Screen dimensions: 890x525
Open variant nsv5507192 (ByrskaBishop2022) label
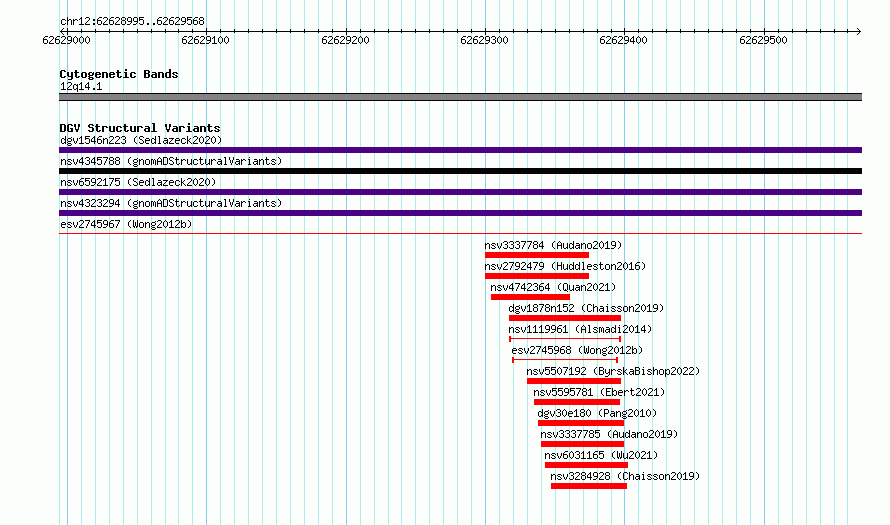click(x=613, y=371)
